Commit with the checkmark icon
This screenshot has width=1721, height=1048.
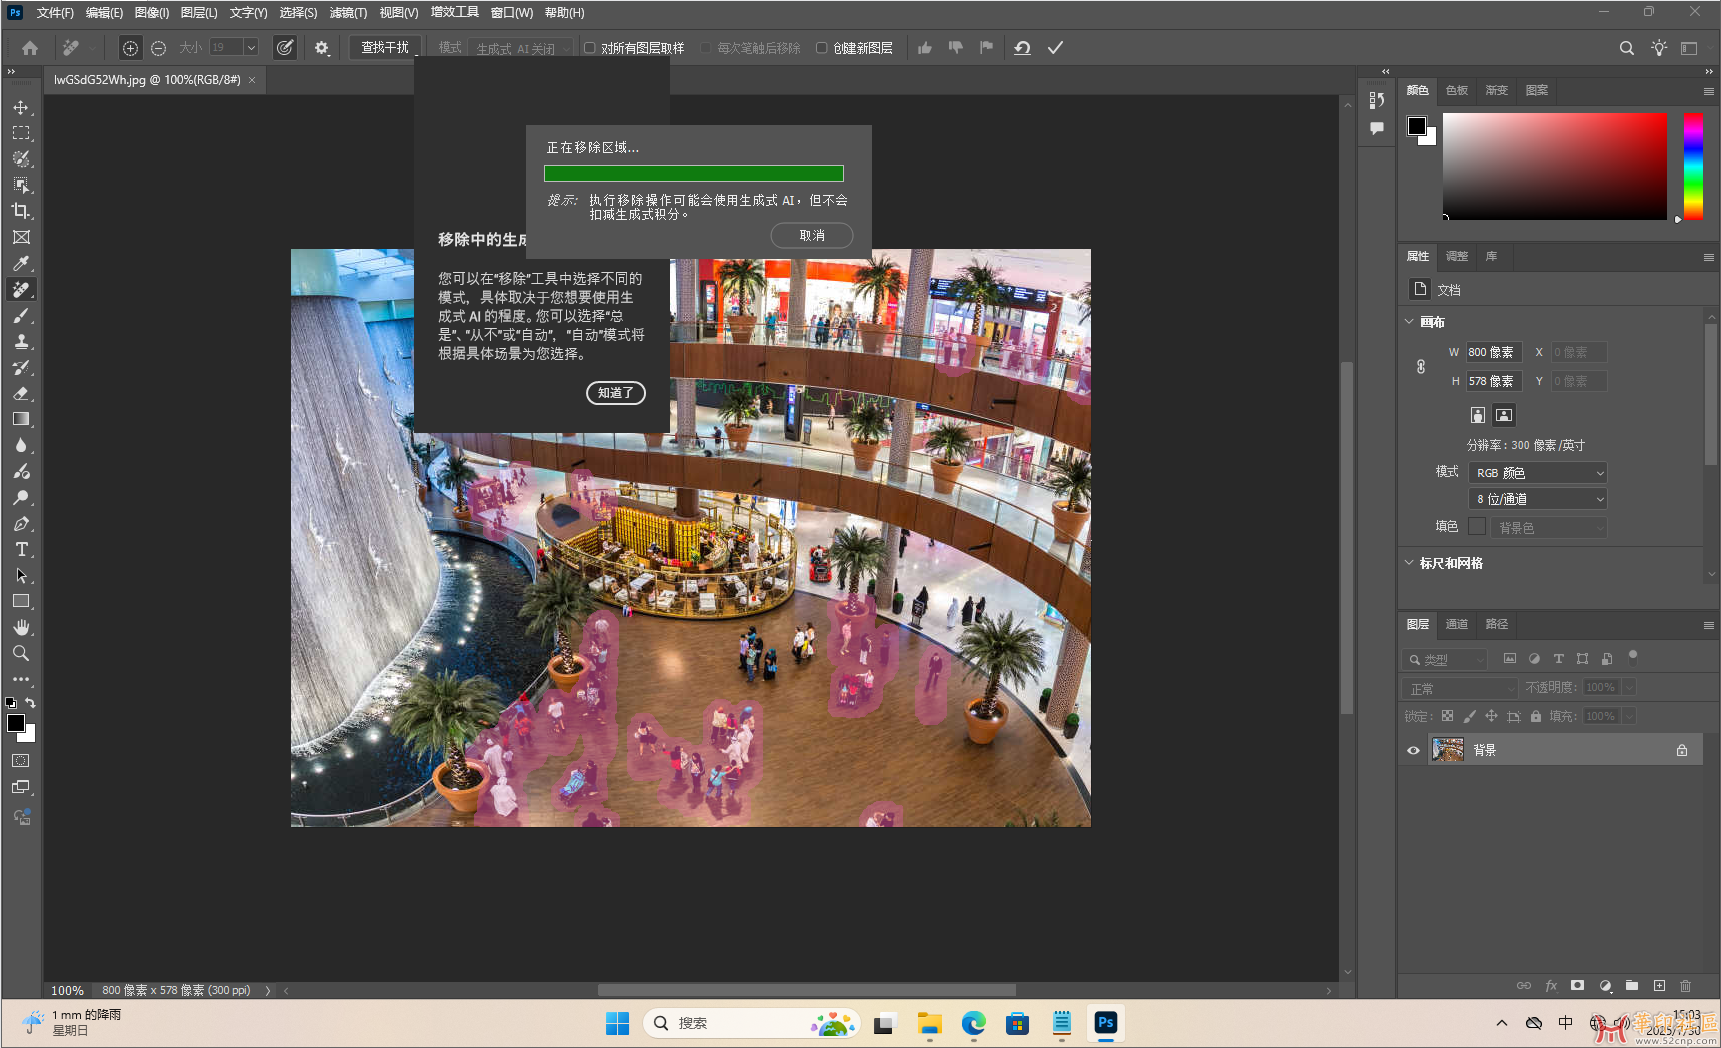click(1055, 47)
